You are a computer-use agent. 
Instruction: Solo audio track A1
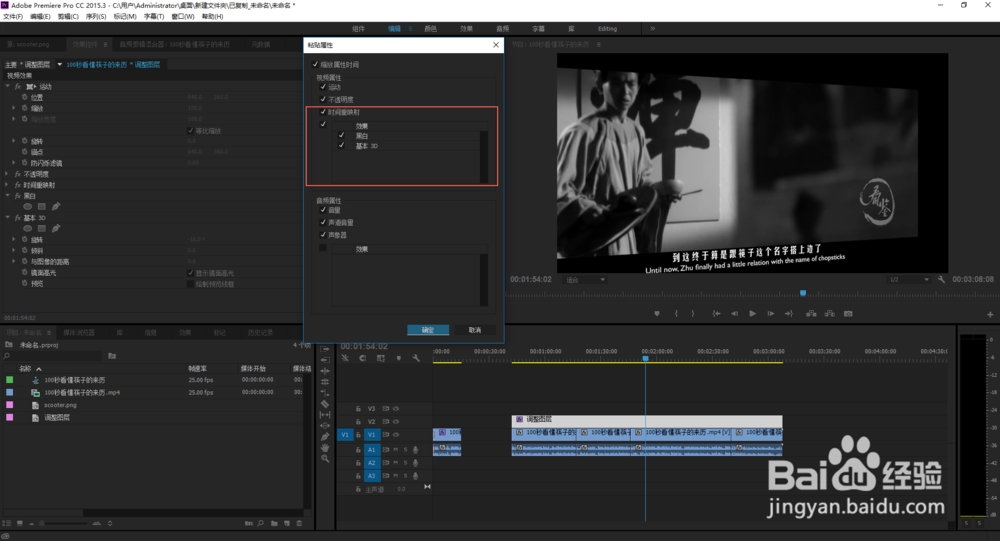pyautogui.click(x=405, y=450)
